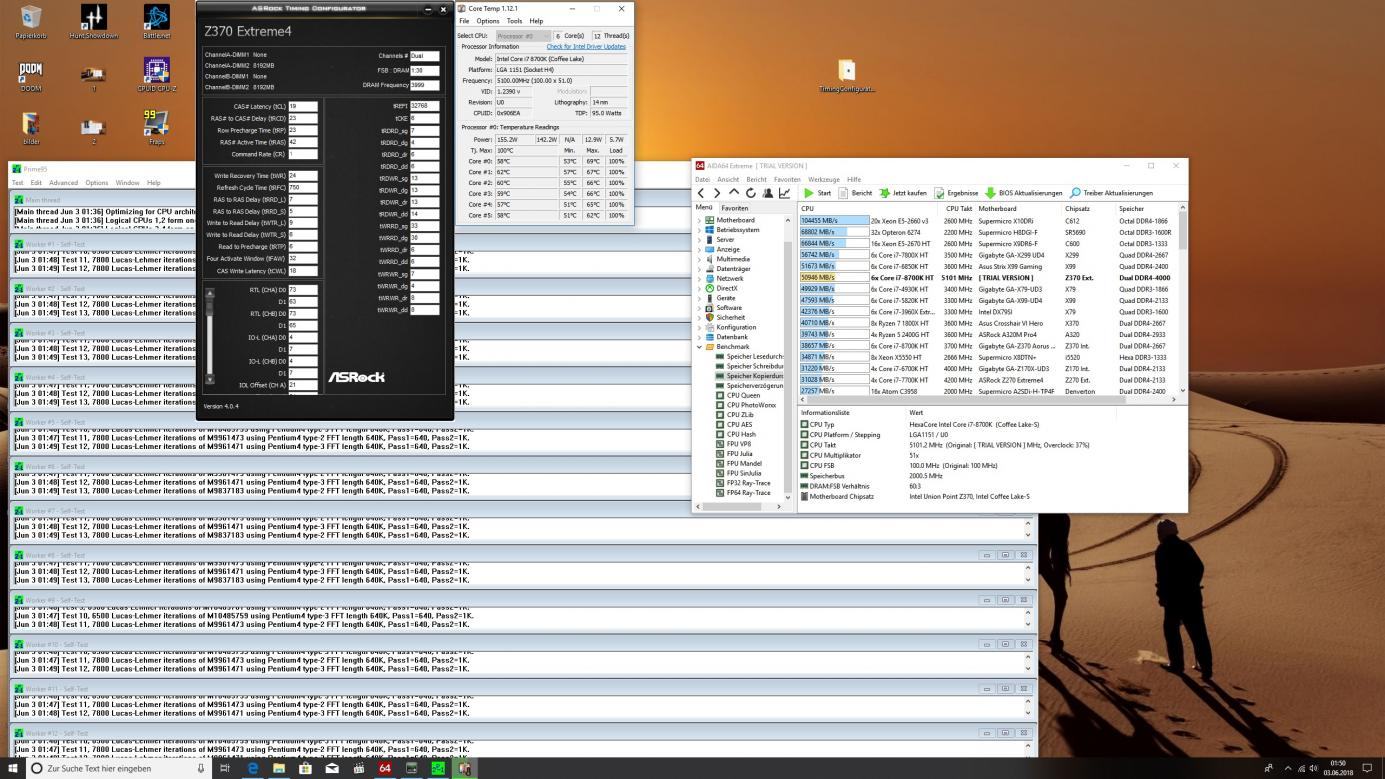1385x779 pixels.
Task: Start the AIDA64 benchmark
Action: point(817,193)
